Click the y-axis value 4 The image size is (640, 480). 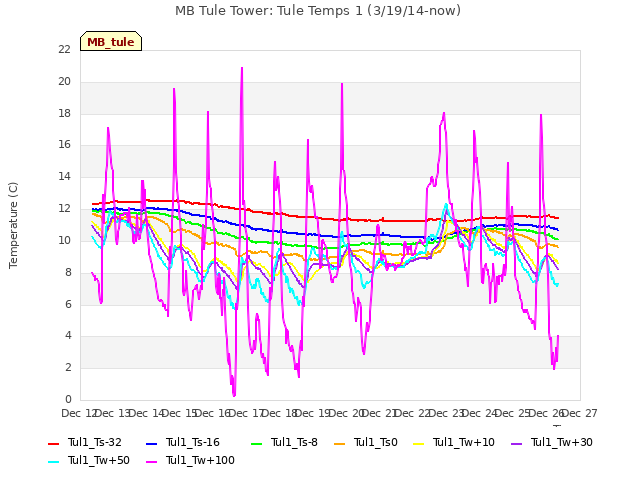point(68,336)
